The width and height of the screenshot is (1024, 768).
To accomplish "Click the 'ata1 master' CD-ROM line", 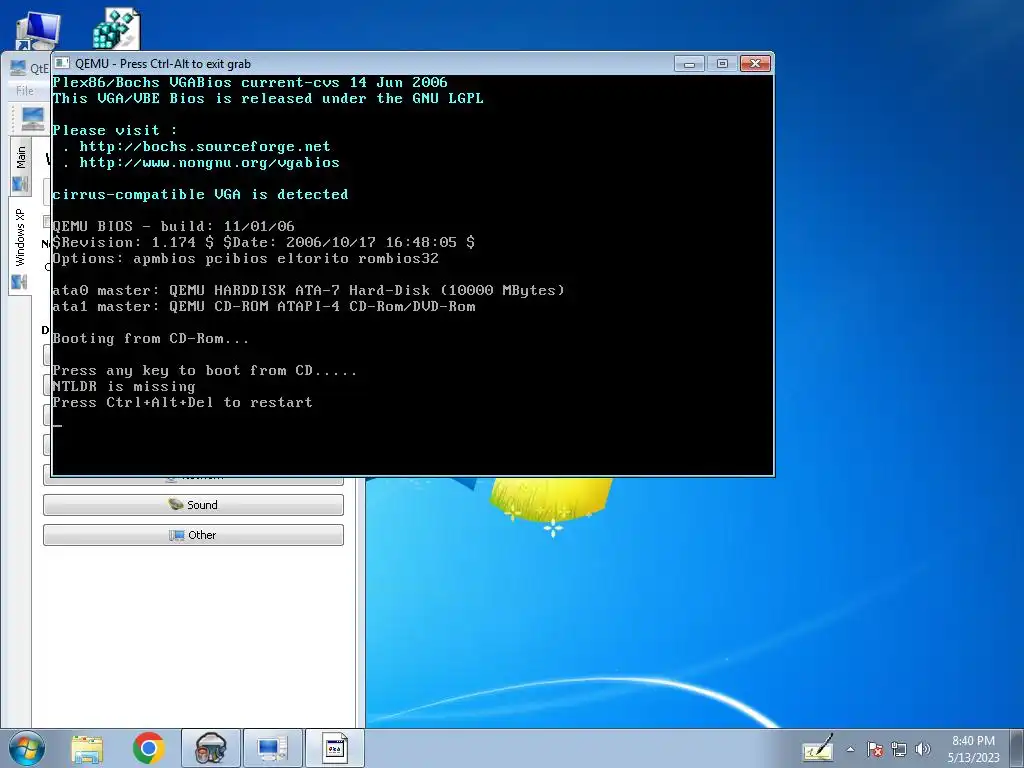I will click(264, 306).
